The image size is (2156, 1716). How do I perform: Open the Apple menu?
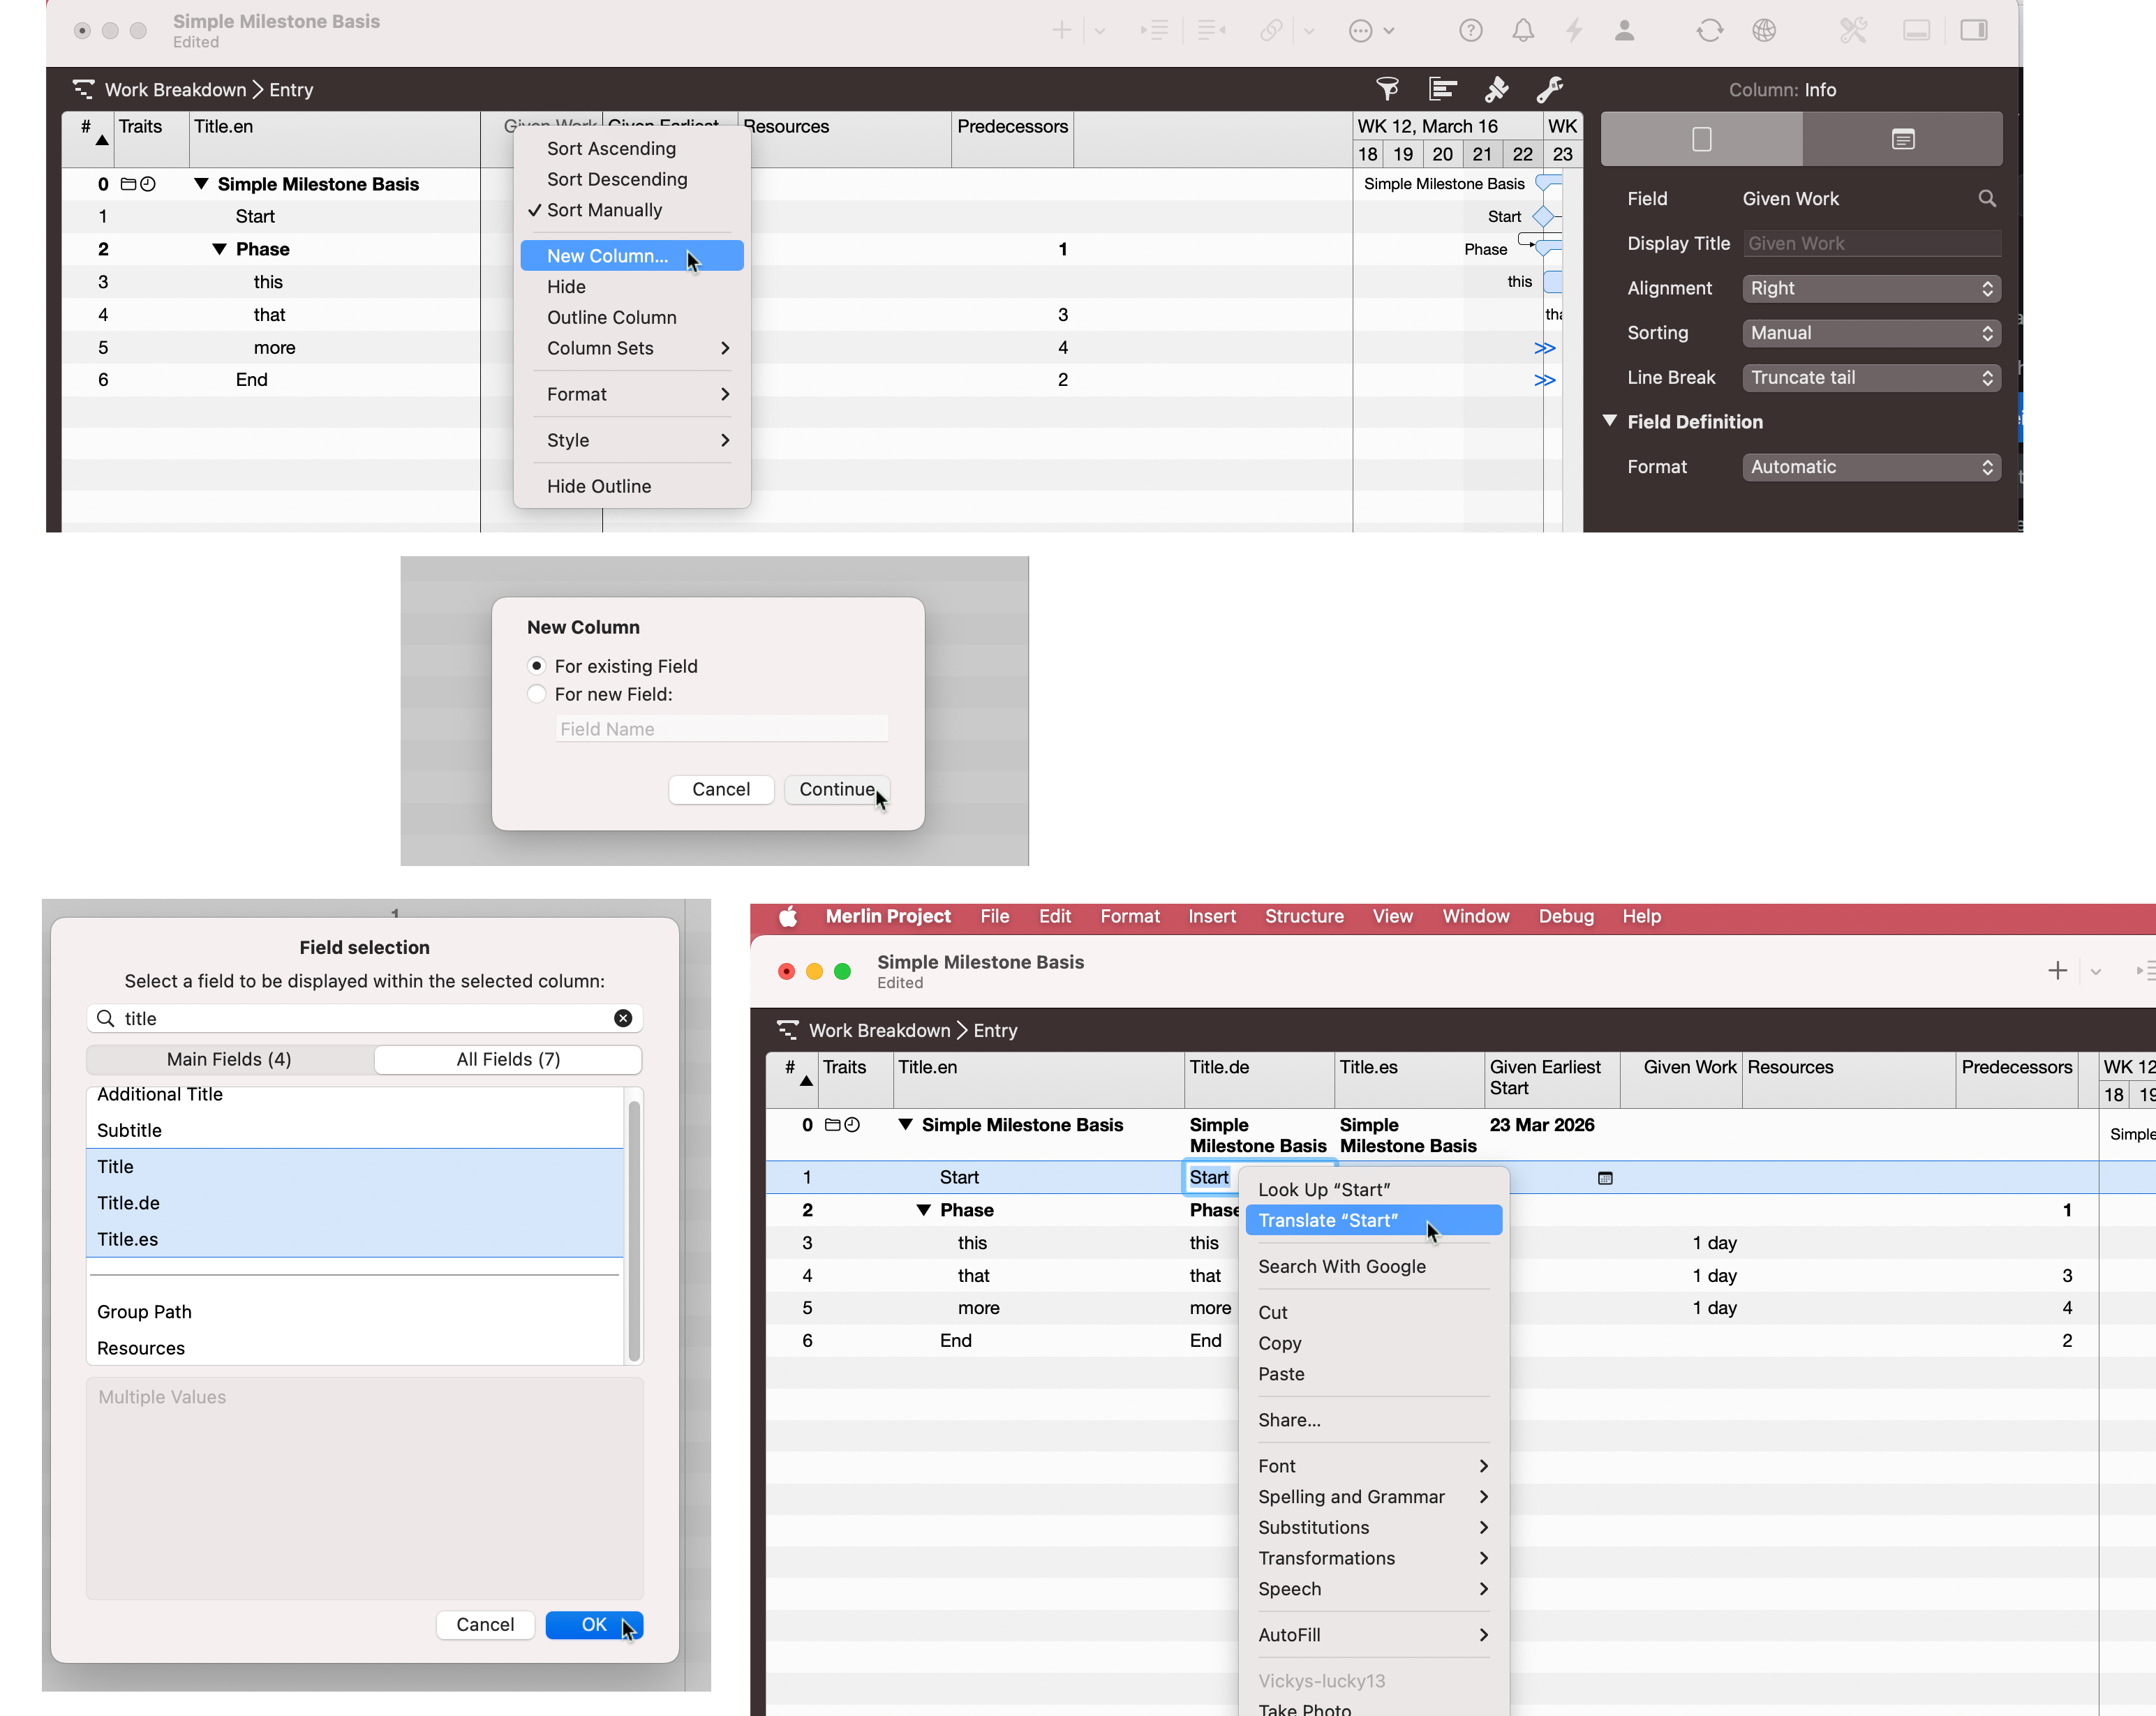coord(788,916)
